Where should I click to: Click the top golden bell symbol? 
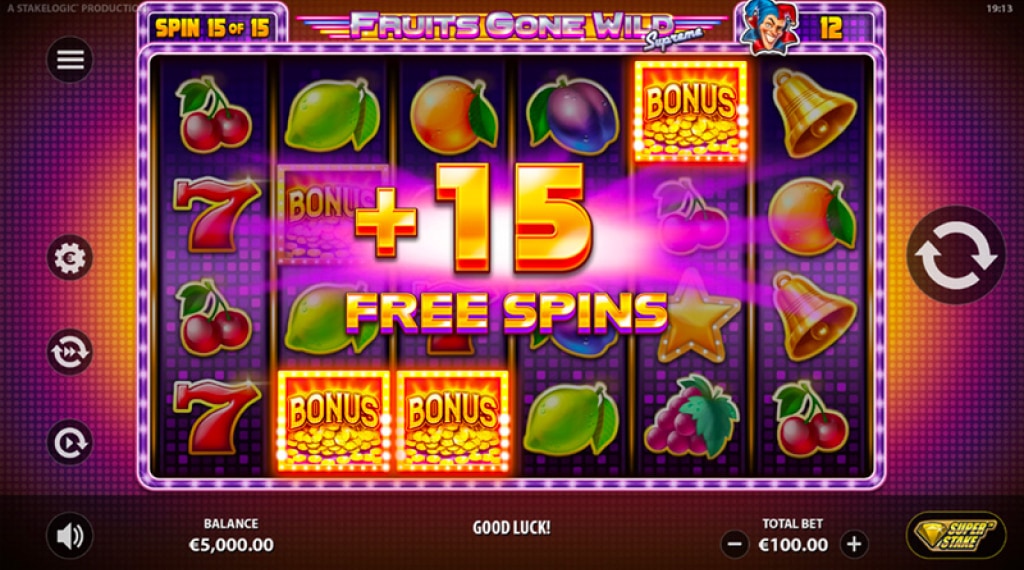(x=810, y=112)
